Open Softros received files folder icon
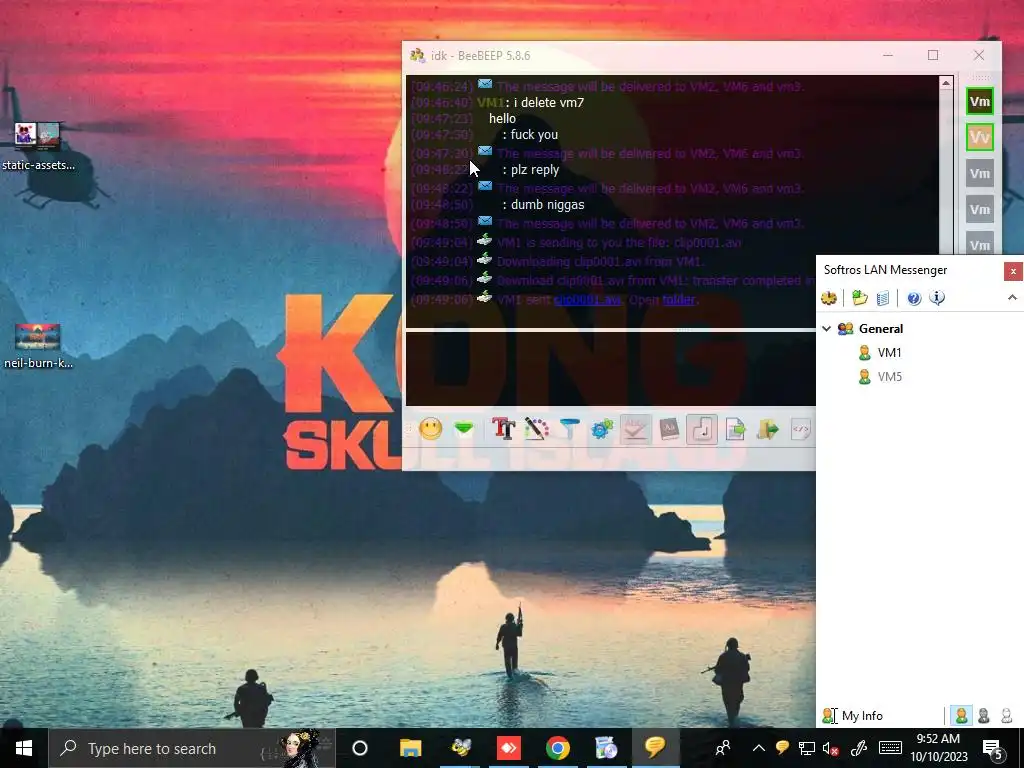Screen dimensions: 1024x768 [859, 298]
